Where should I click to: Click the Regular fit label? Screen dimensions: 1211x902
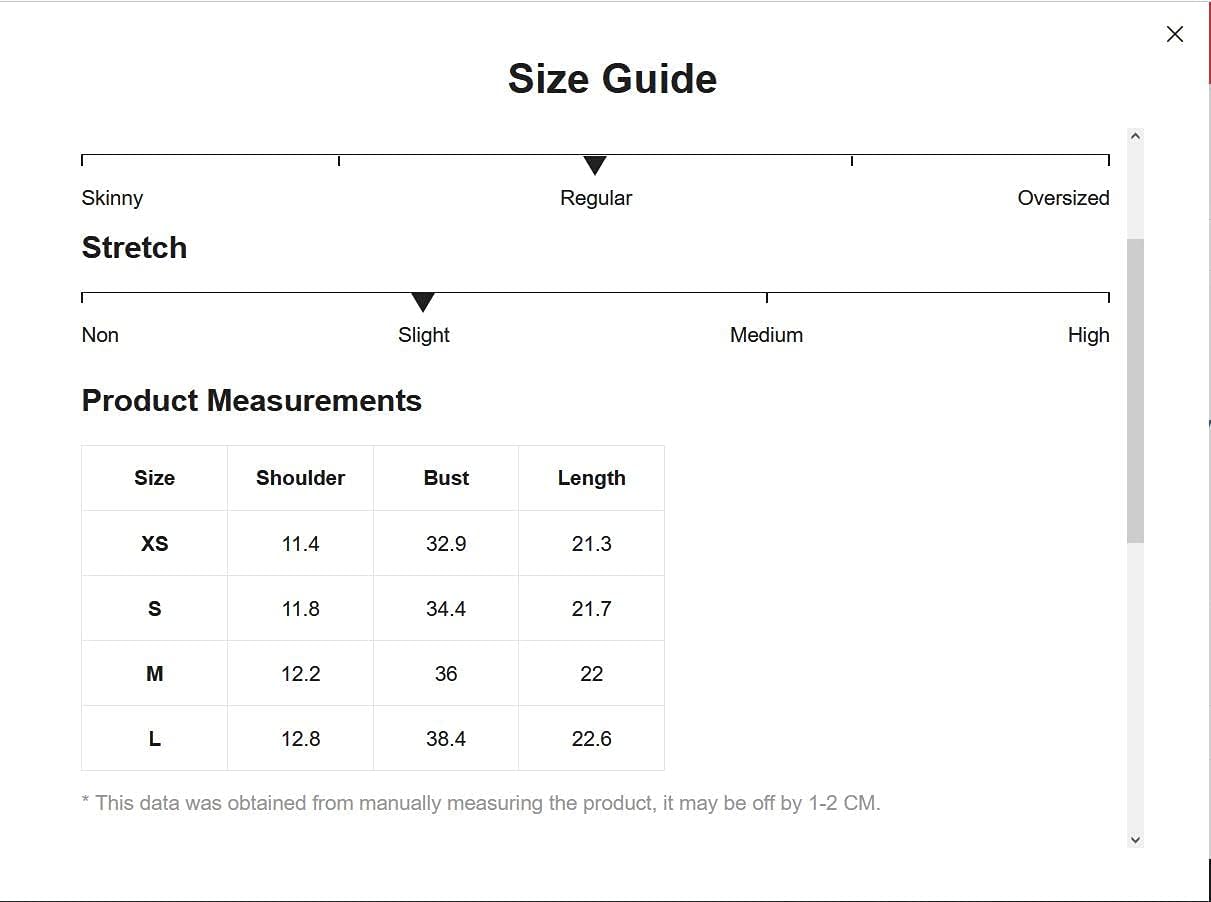[596, 198]
